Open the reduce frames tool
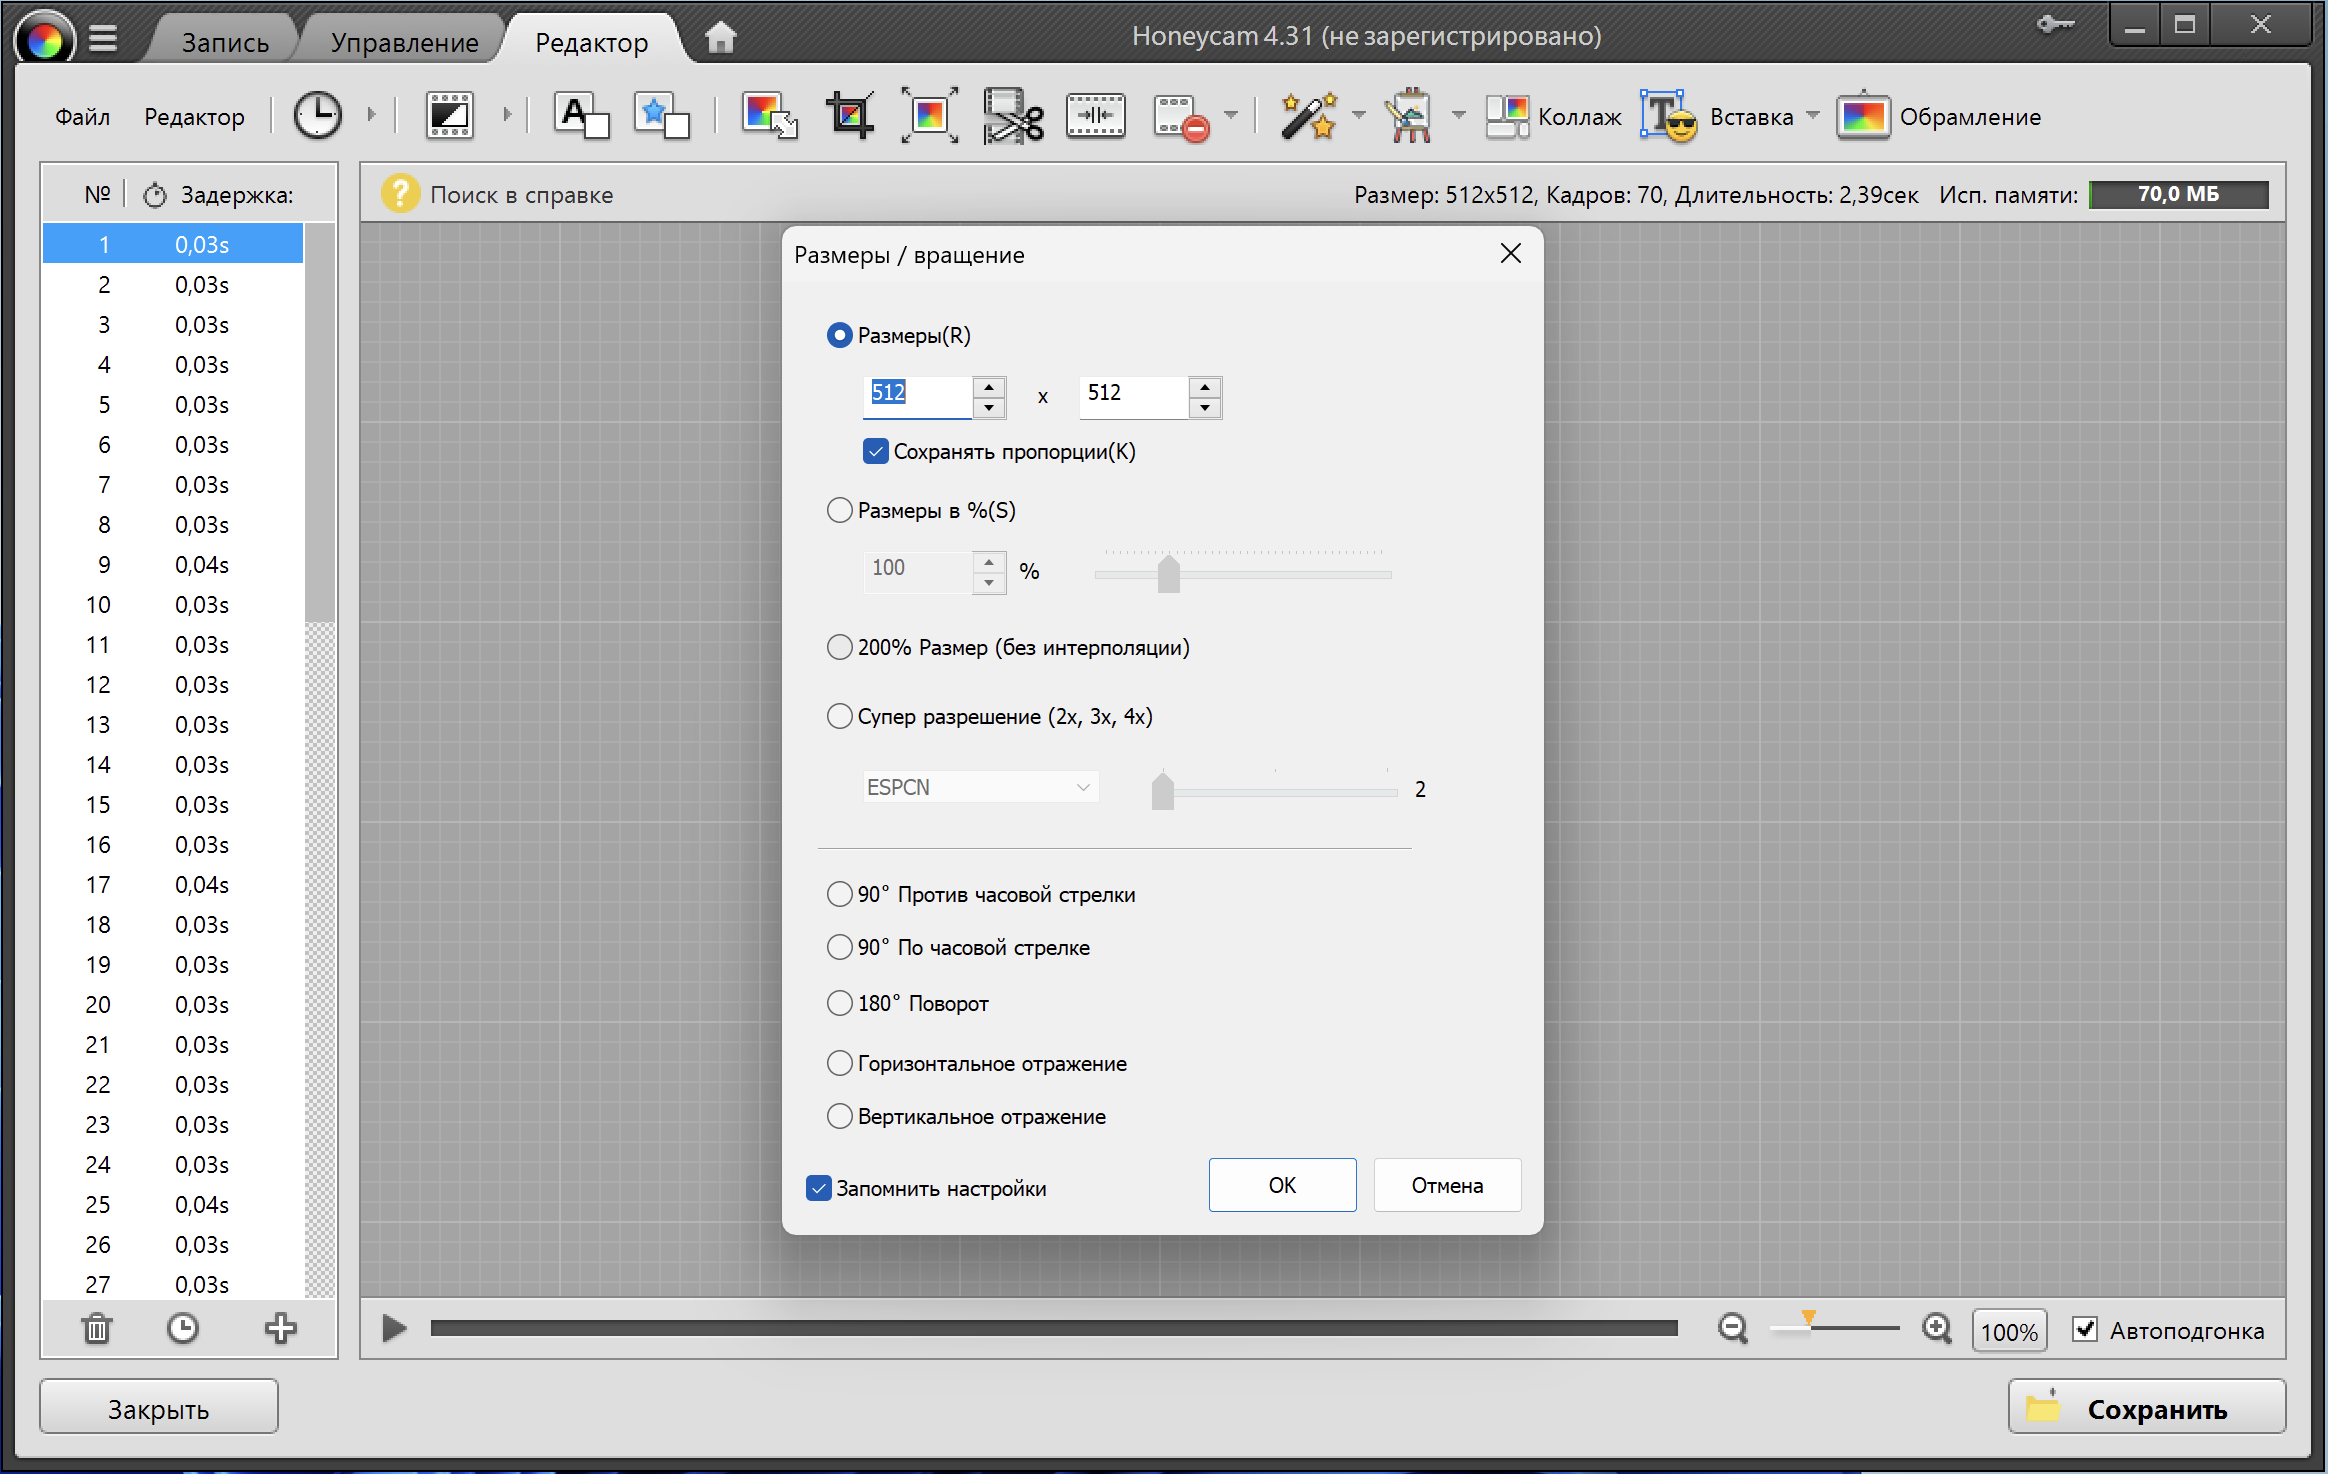 pyautogui.click(x=1096, y=116)
